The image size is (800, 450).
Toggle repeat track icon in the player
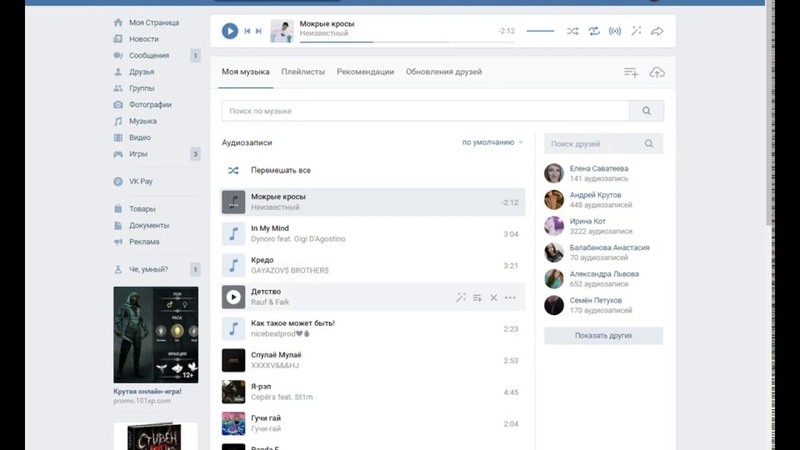(x=594, y=31)
